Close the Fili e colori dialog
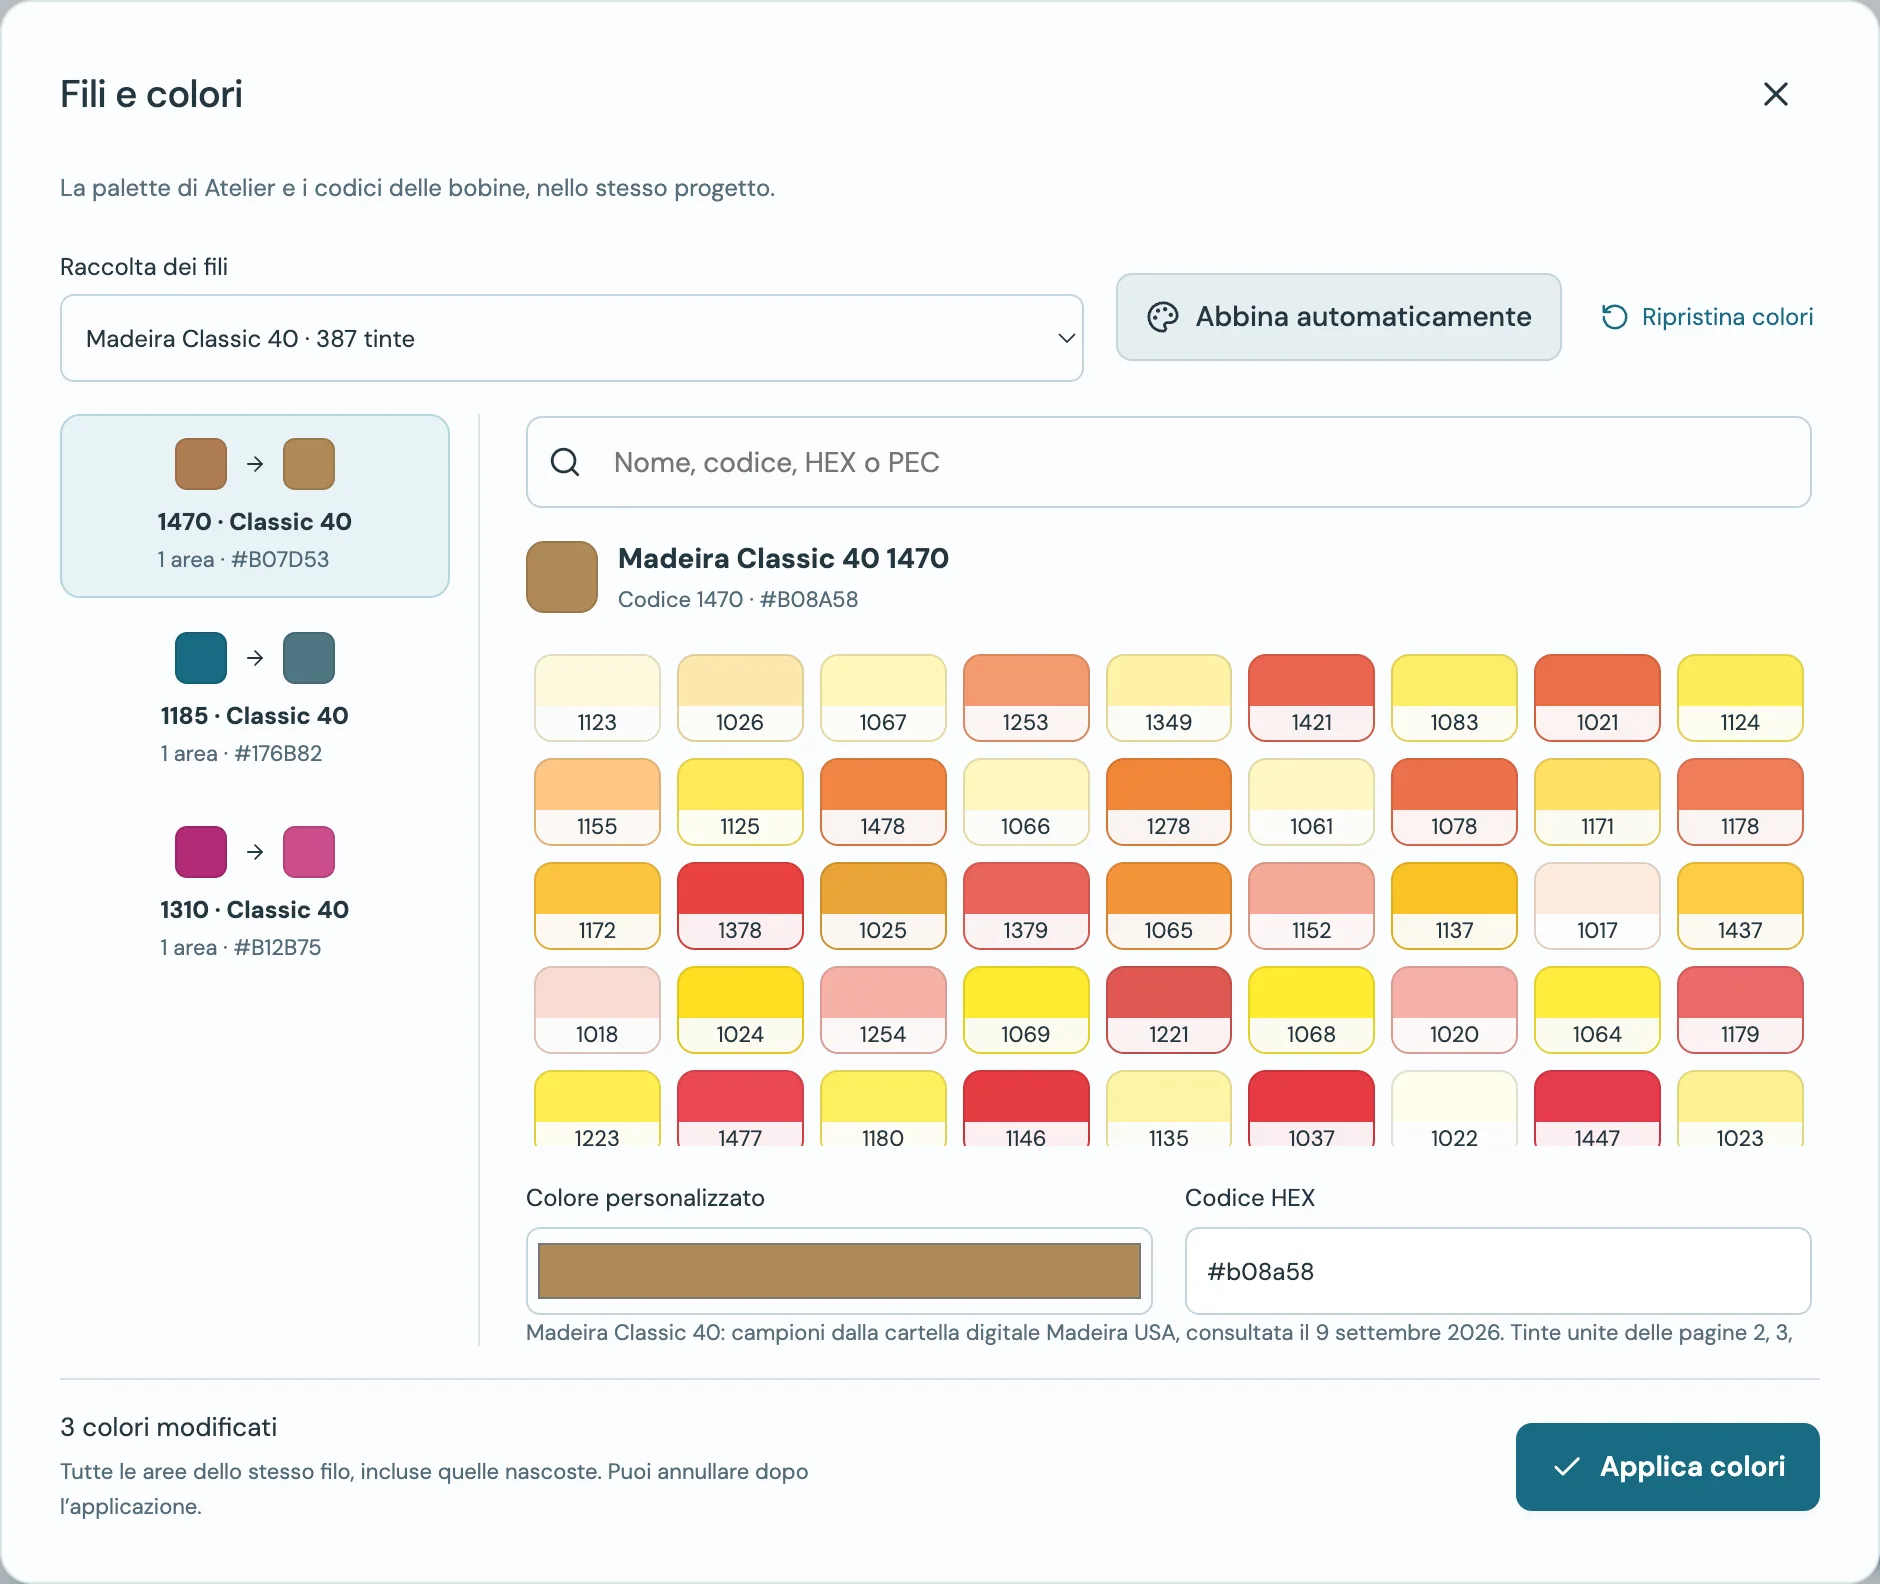 coord(1775,94)
